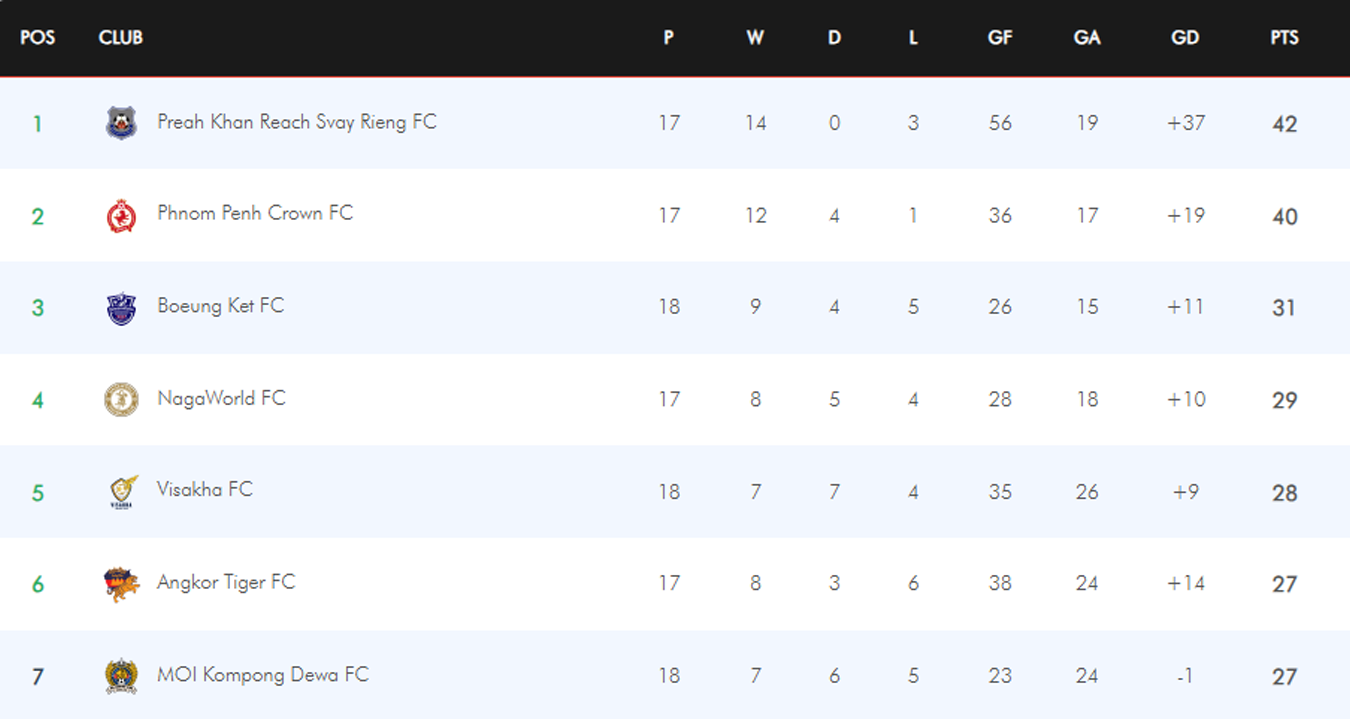Click the NagaWorld FC club crest
This screenshot has width=1350, height=719.
pyautogui.click(x=121, y=399)
